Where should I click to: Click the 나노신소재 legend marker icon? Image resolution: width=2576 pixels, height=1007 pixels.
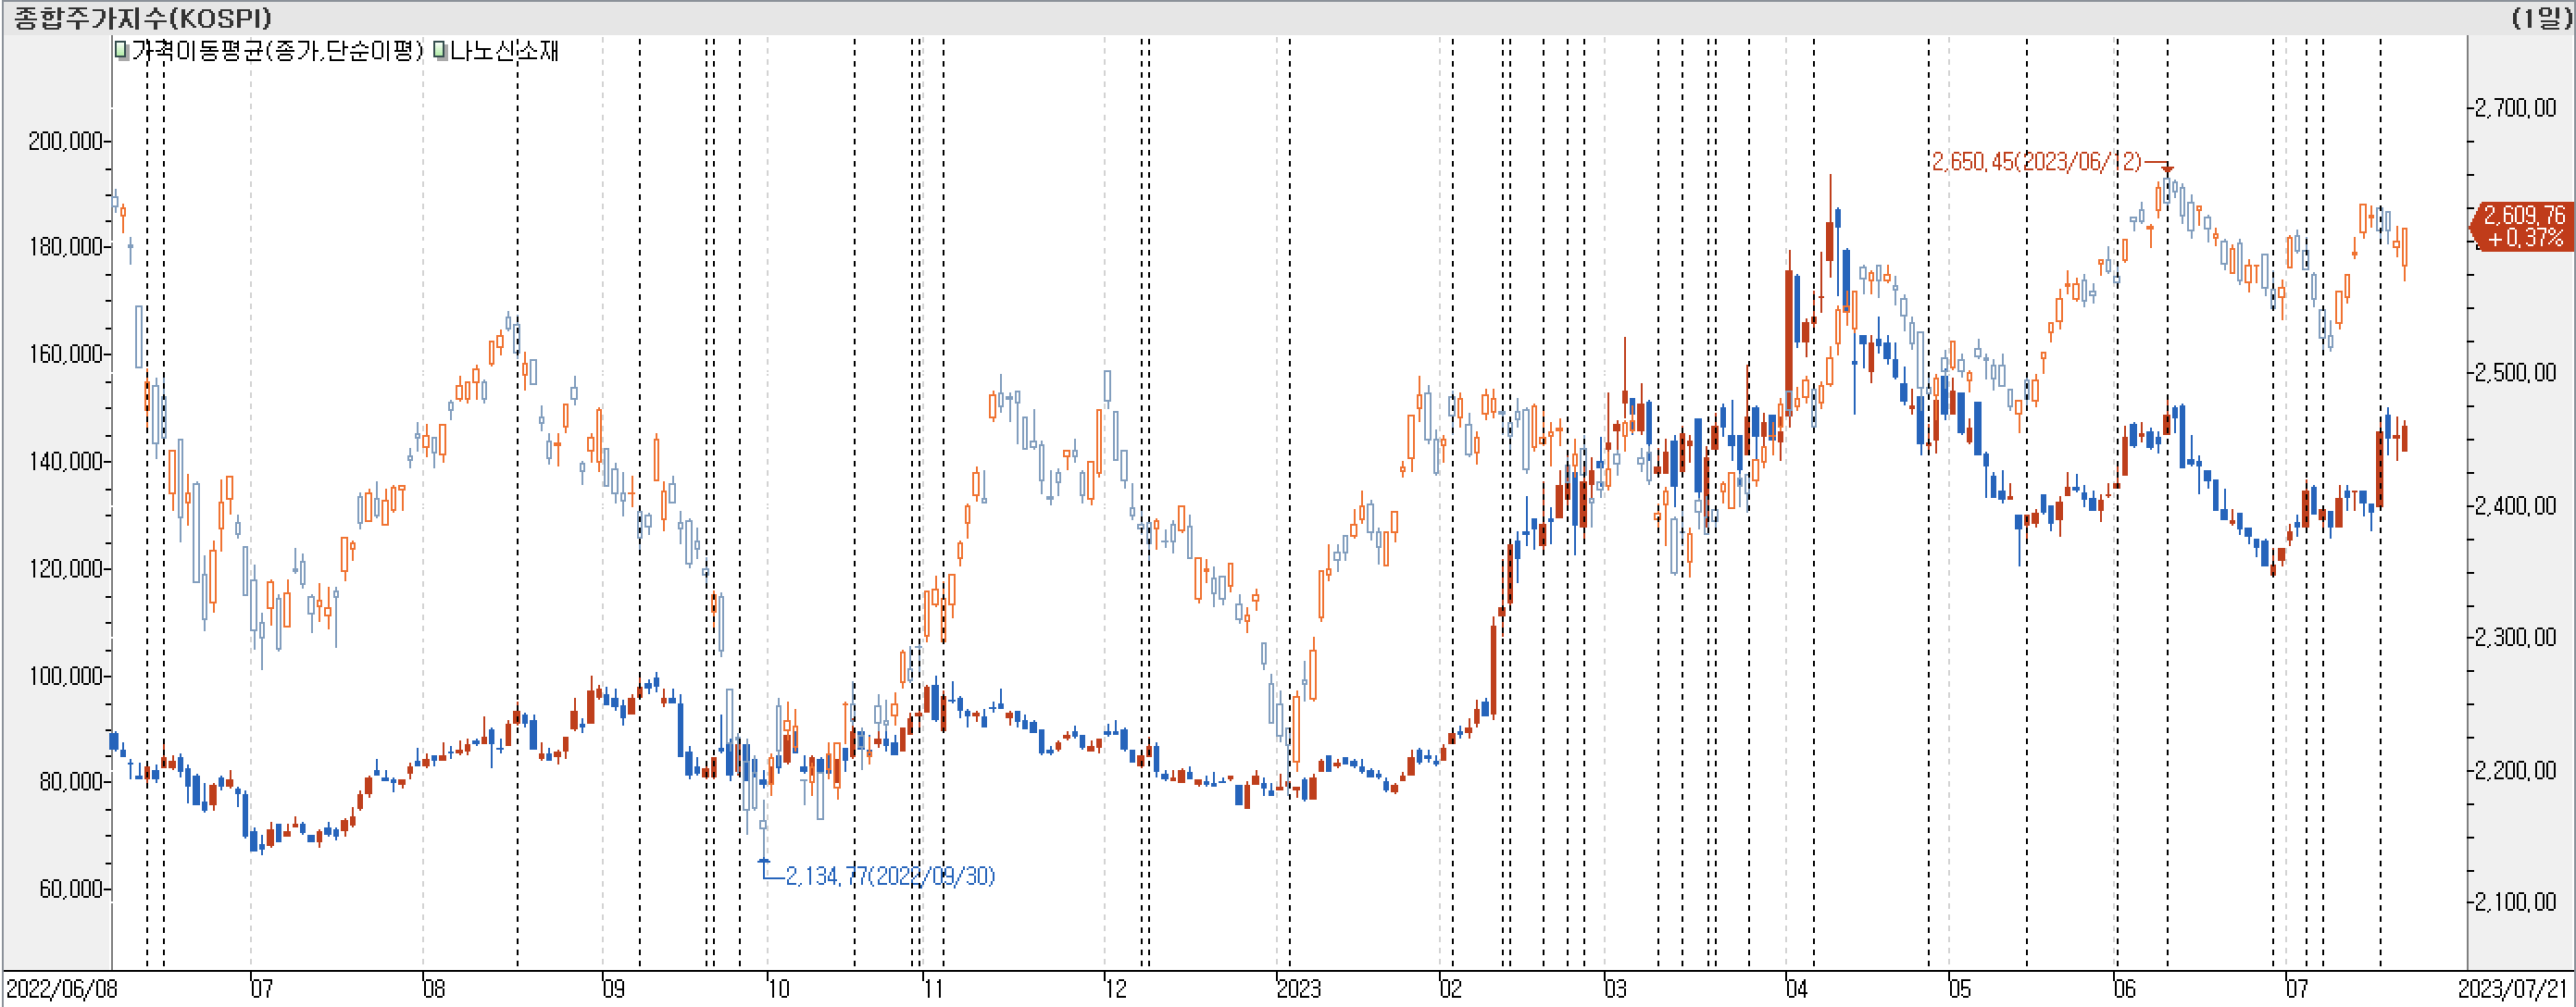coord(440,50)
